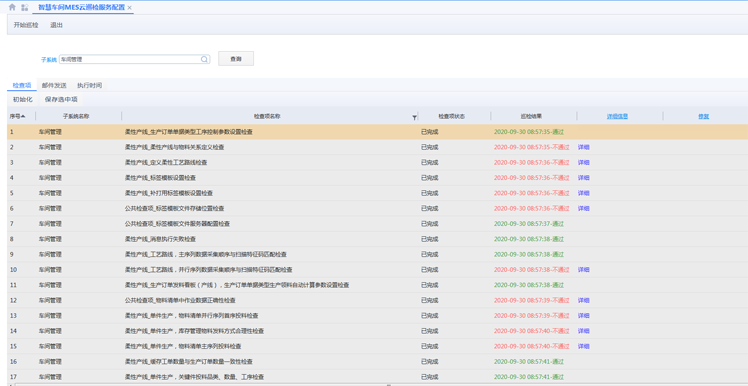This screenshot has width=748, height=386.
Task: Open the window list icon beside home
Action: click(24, 7)
